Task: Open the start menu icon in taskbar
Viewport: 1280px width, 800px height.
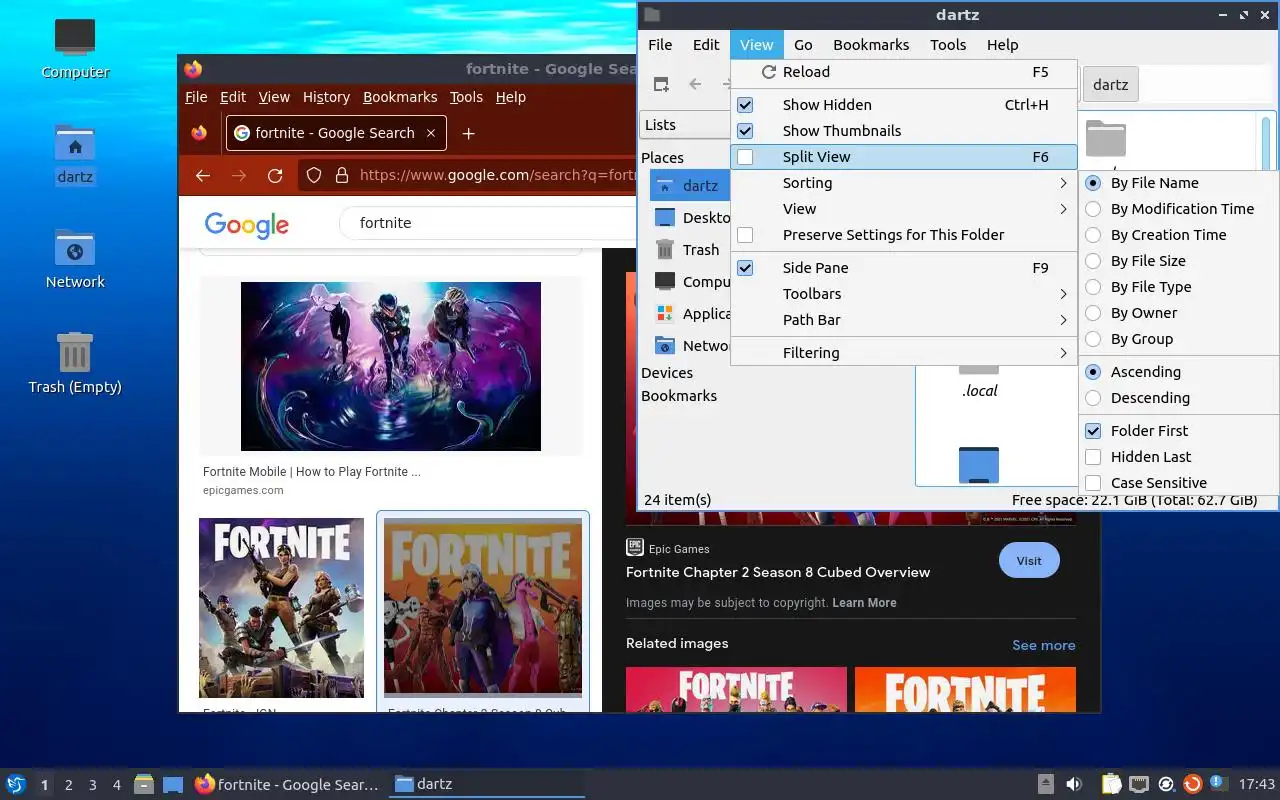Action: click(15, 784)
